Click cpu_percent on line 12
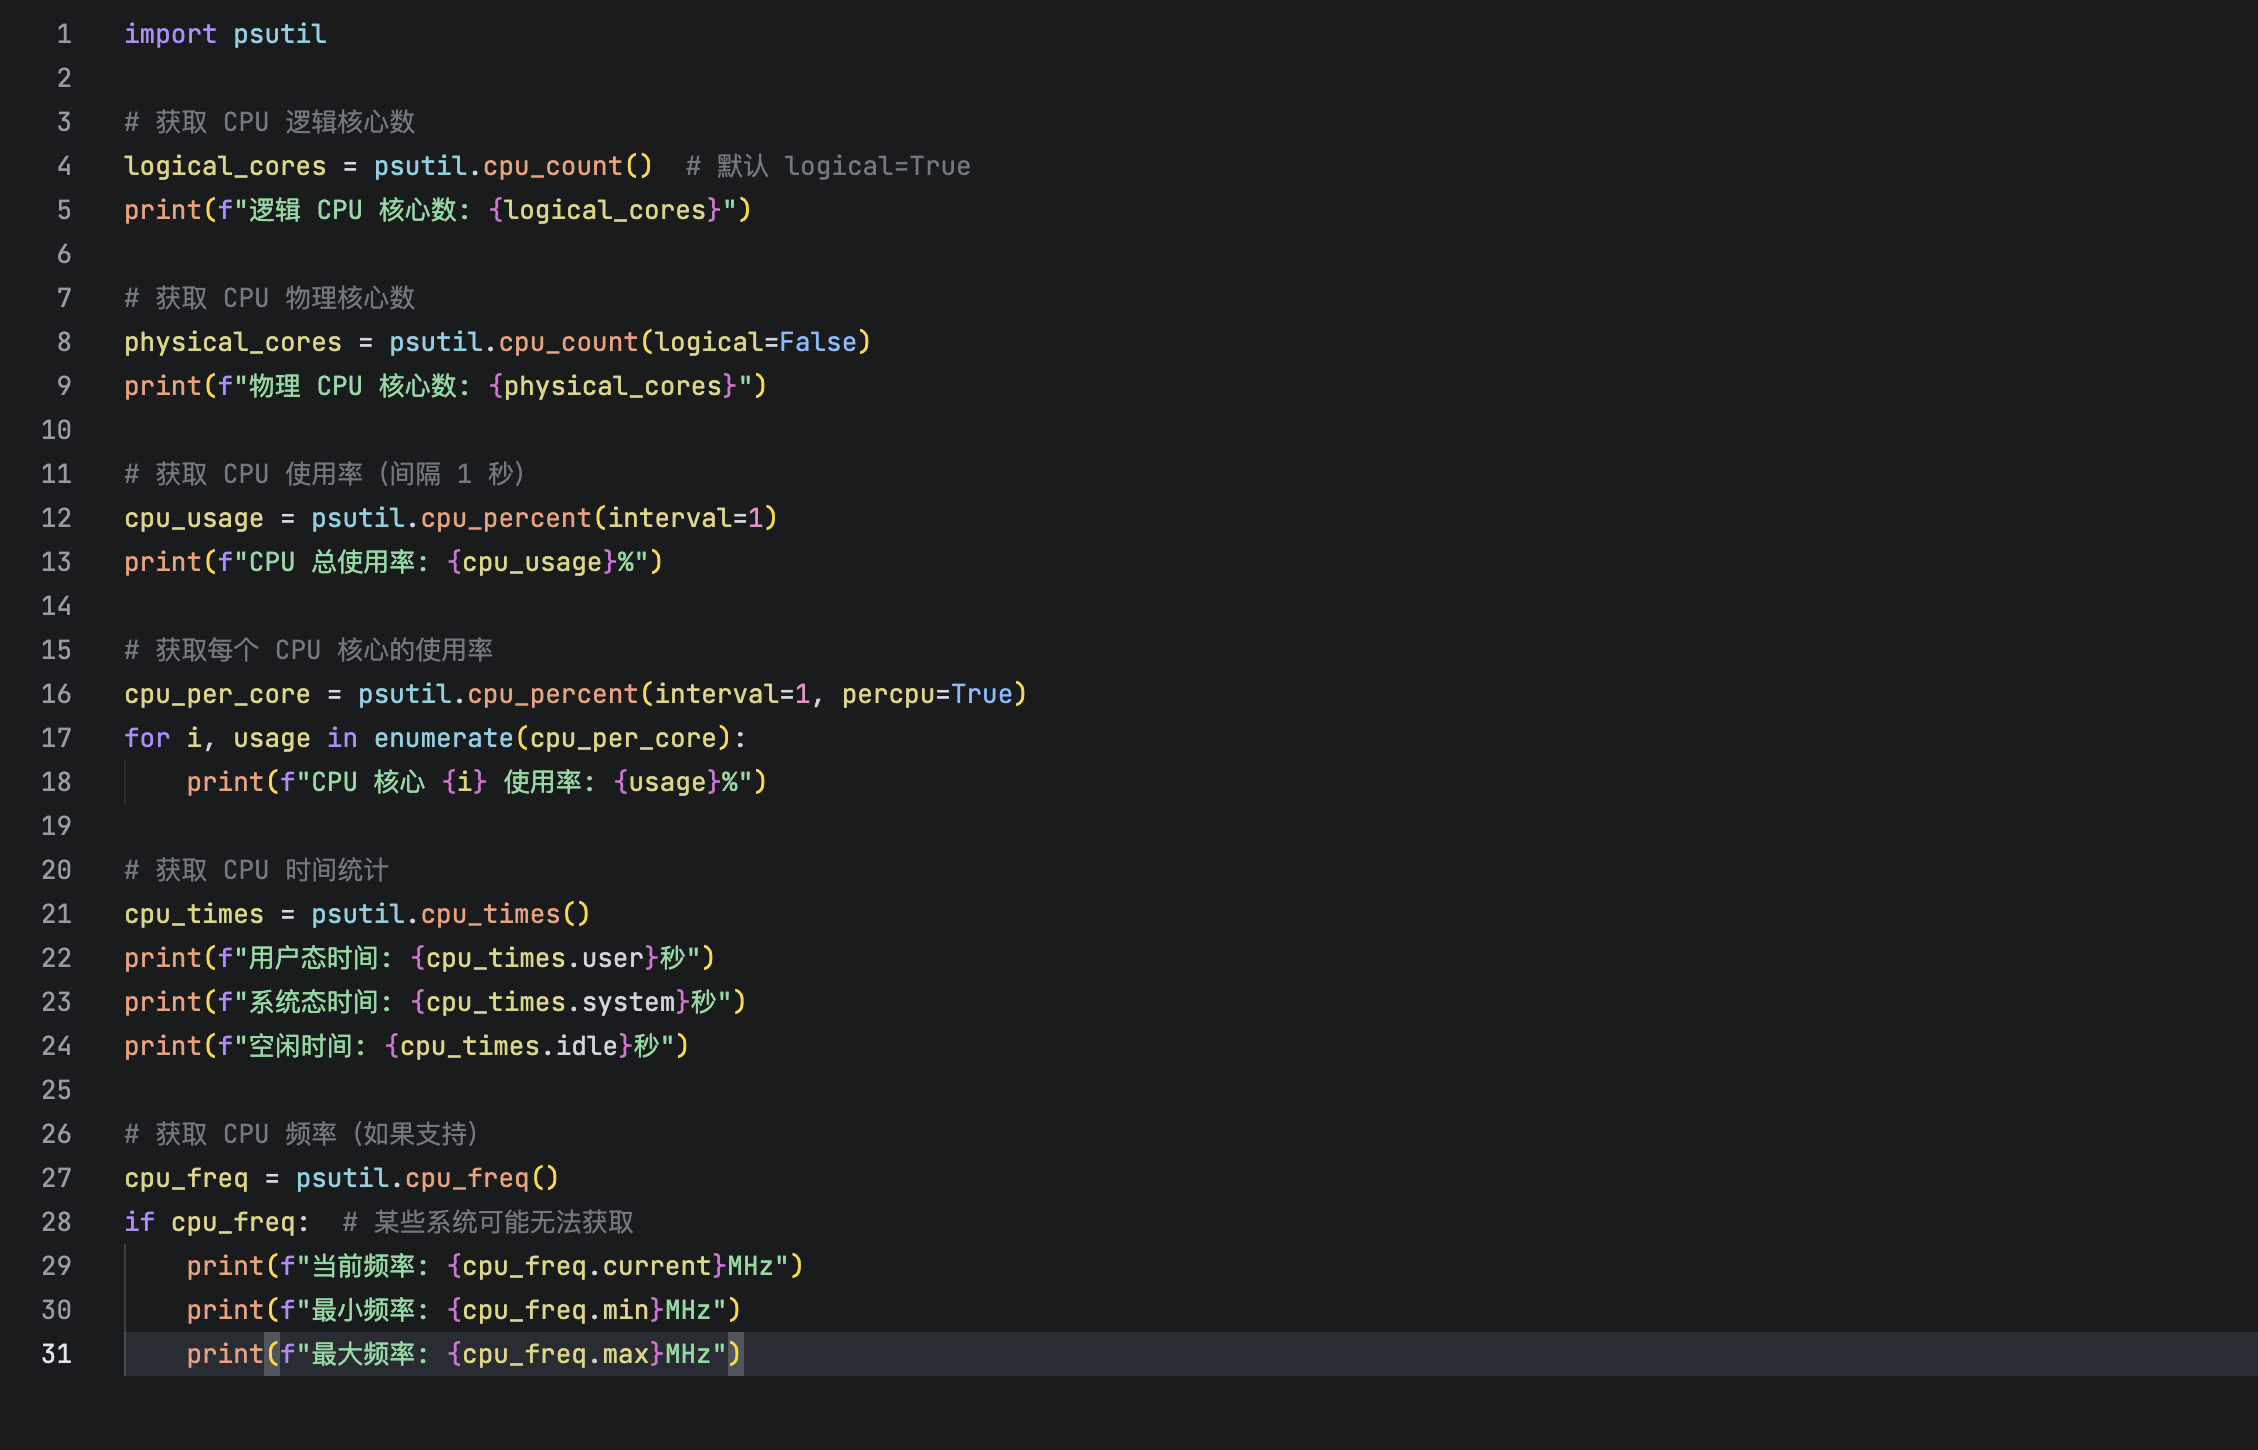This screenshot has height=1450, width=2258. click(505, 518)
